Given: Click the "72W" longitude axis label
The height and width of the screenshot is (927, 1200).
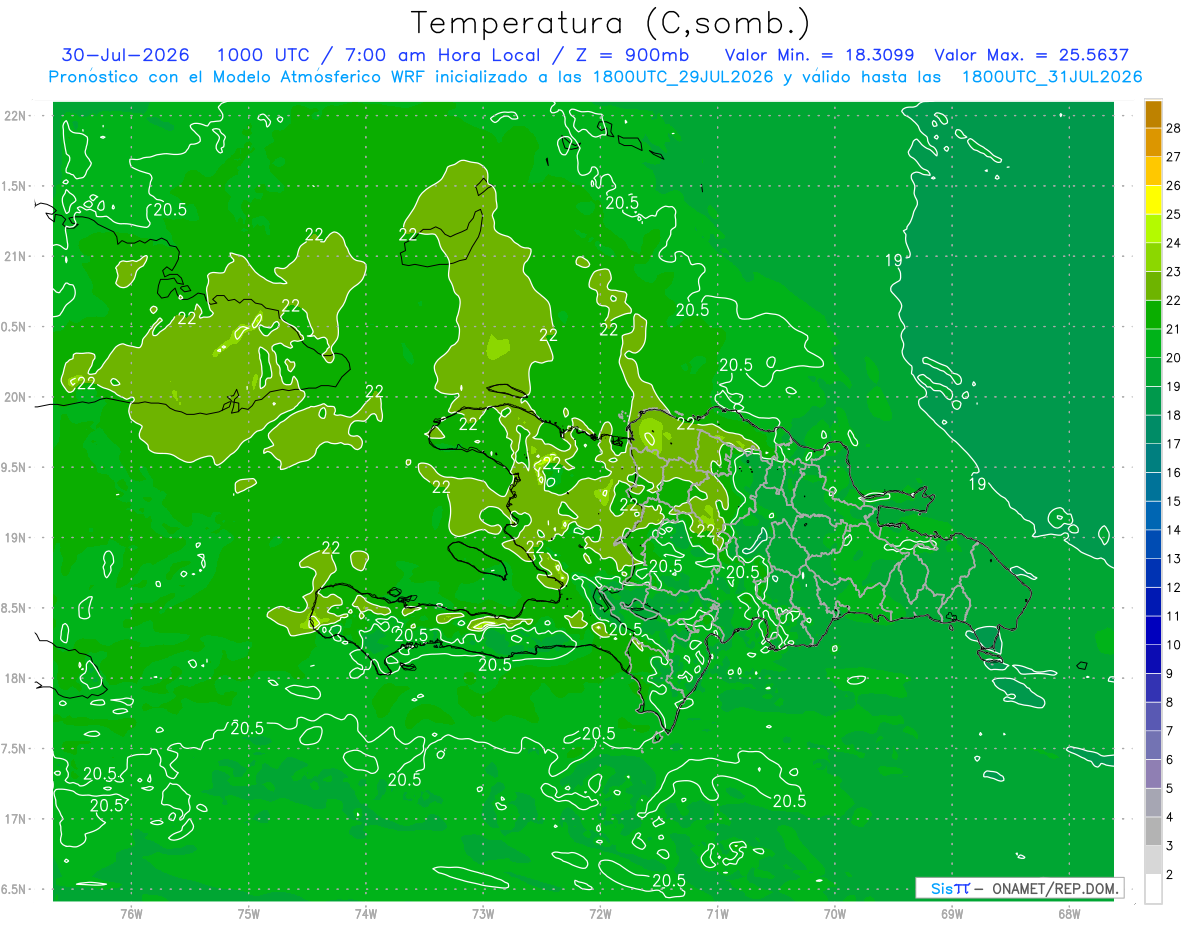Looking at the screenshot, I should [600, 913].
